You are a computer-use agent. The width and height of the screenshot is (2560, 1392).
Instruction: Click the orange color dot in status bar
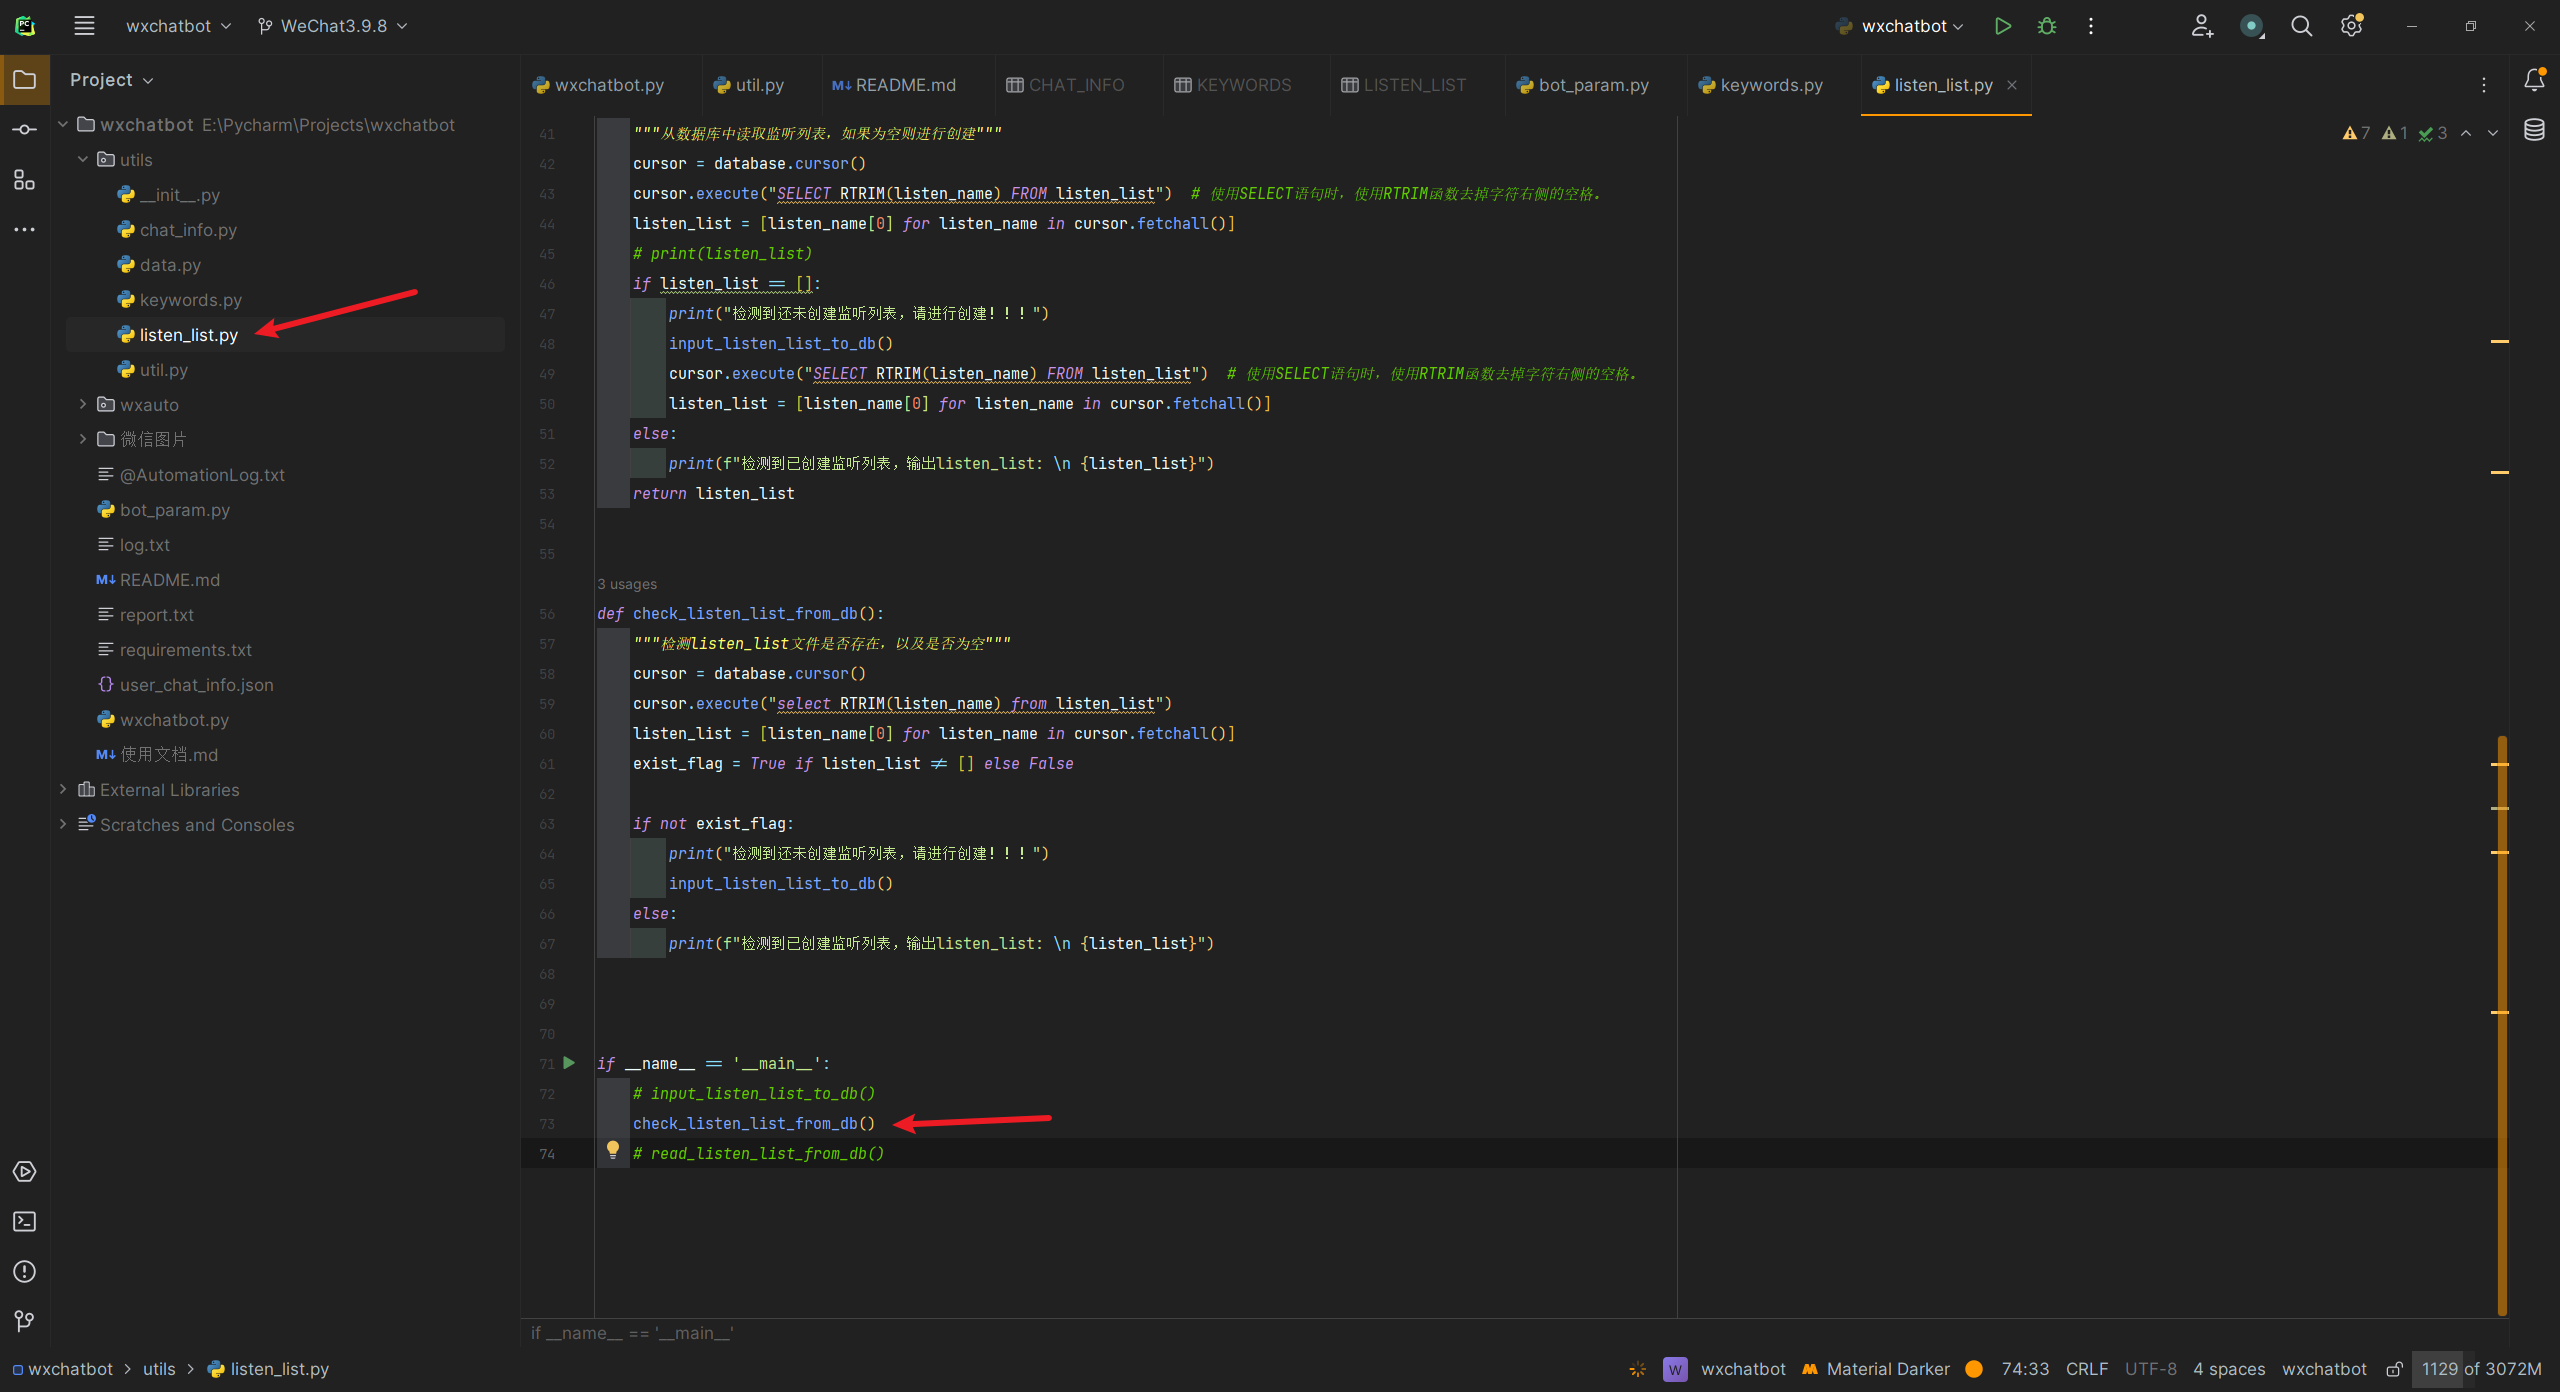(x=1974, y=1369)
